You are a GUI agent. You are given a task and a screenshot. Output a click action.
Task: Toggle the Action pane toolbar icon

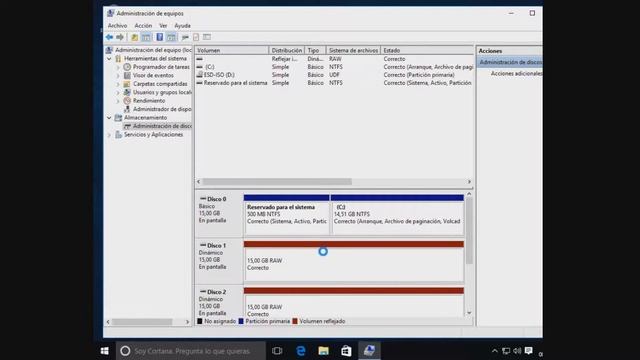tap(171, 37)
